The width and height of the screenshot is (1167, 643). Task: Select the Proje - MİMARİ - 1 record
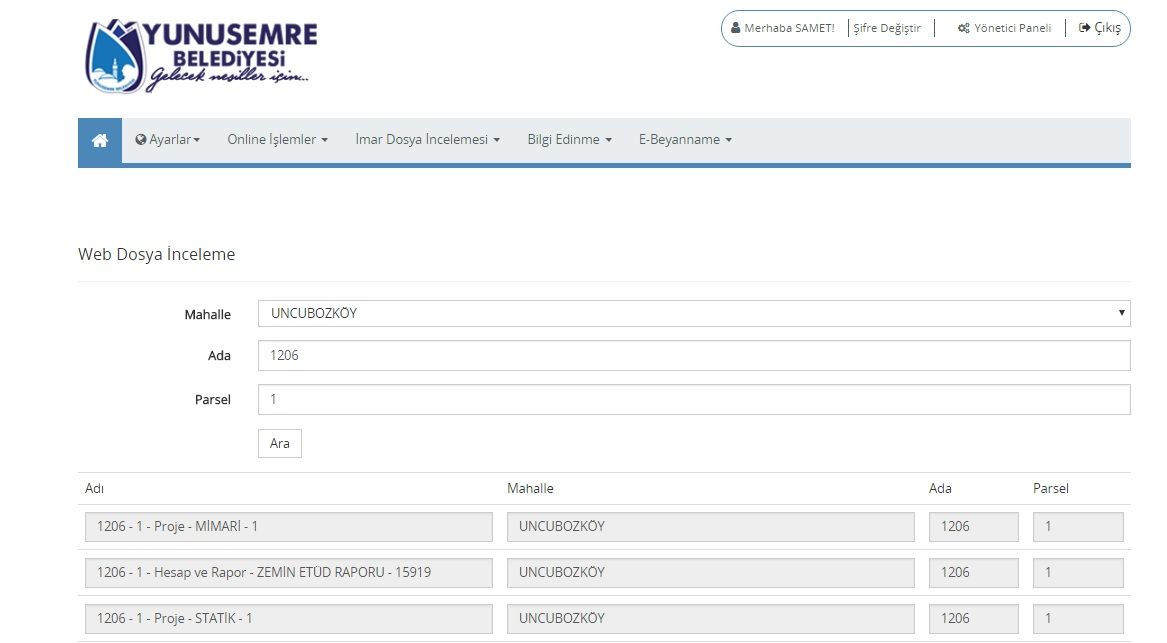click(x=289, y=527)
